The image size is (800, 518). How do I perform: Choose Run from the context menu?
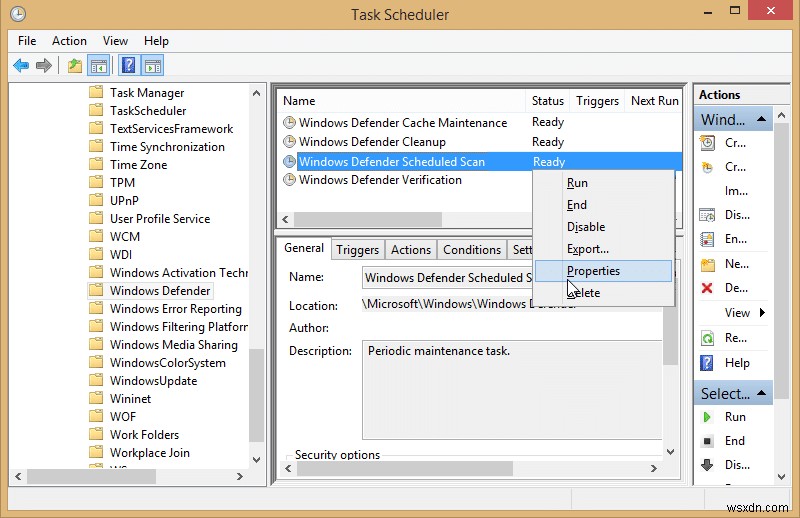pos(603,183)
